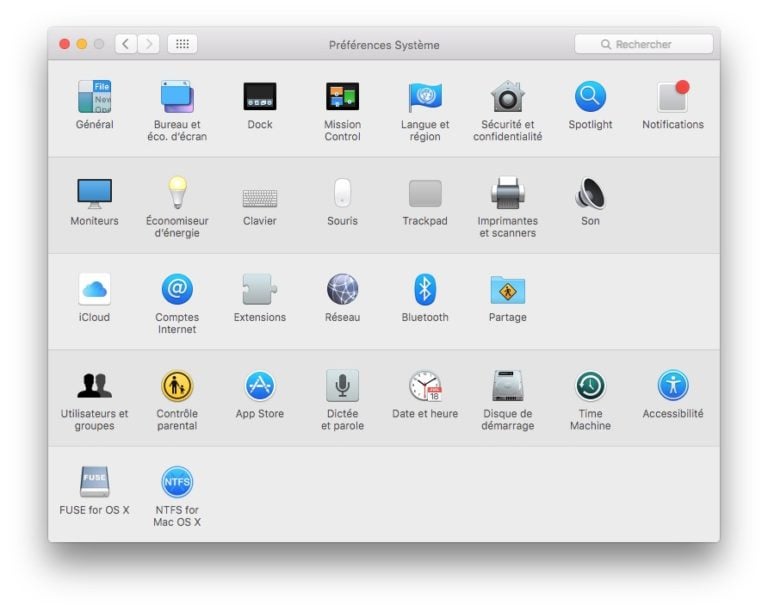Screen dimensions: 768x611
Task: Open Bluetooth preferences icon
Action: 425,289
